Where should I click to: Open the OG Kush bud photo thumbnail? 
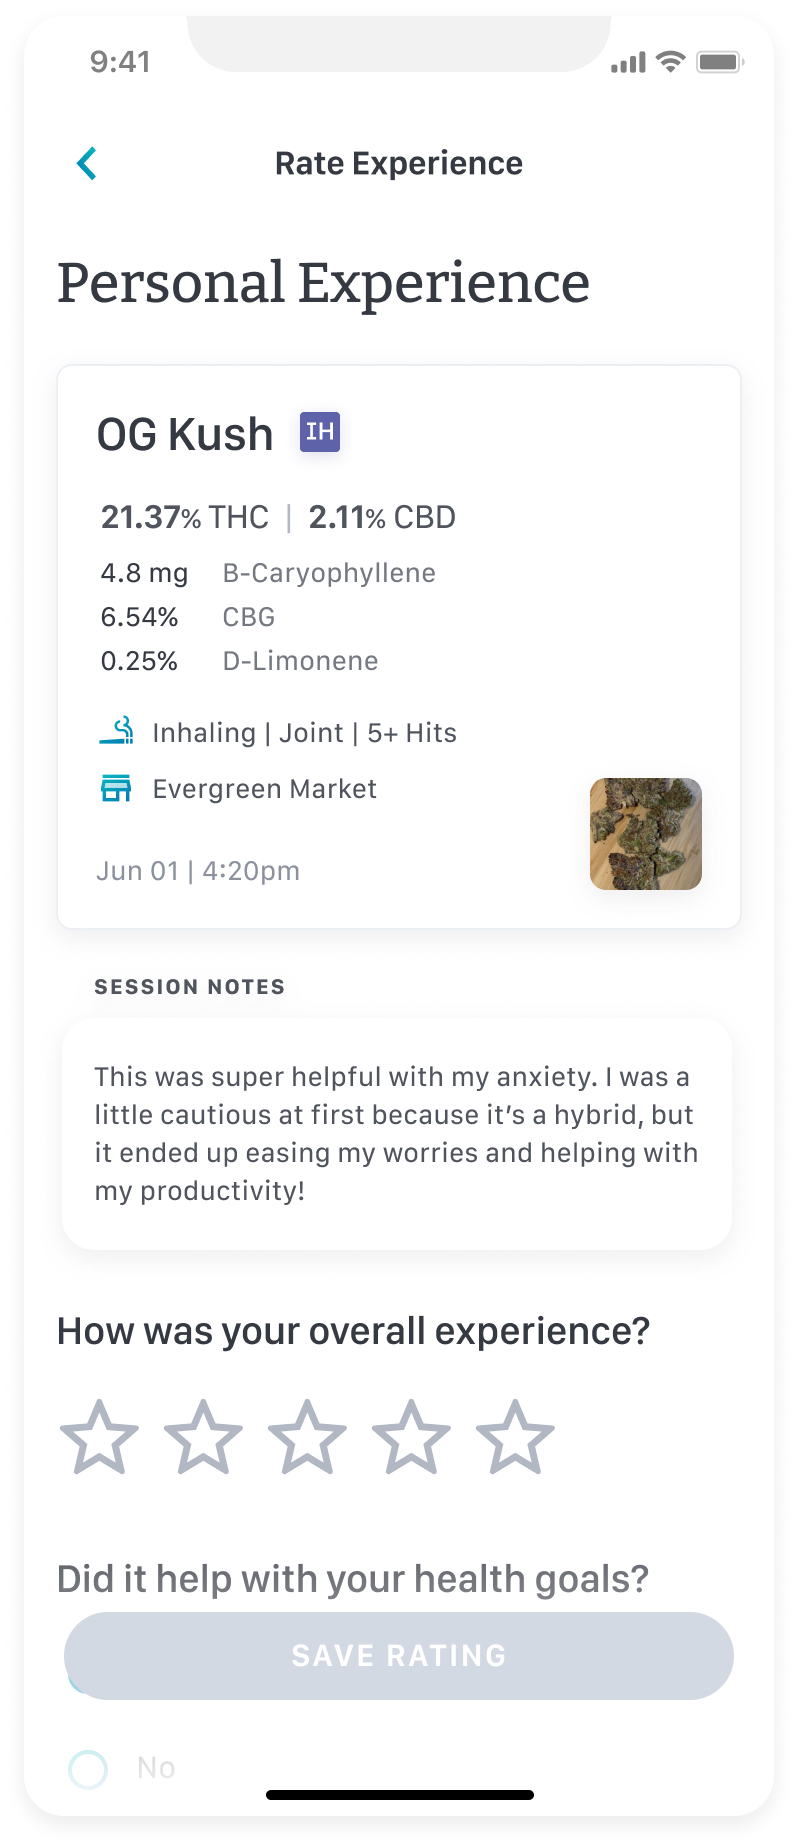646,834
